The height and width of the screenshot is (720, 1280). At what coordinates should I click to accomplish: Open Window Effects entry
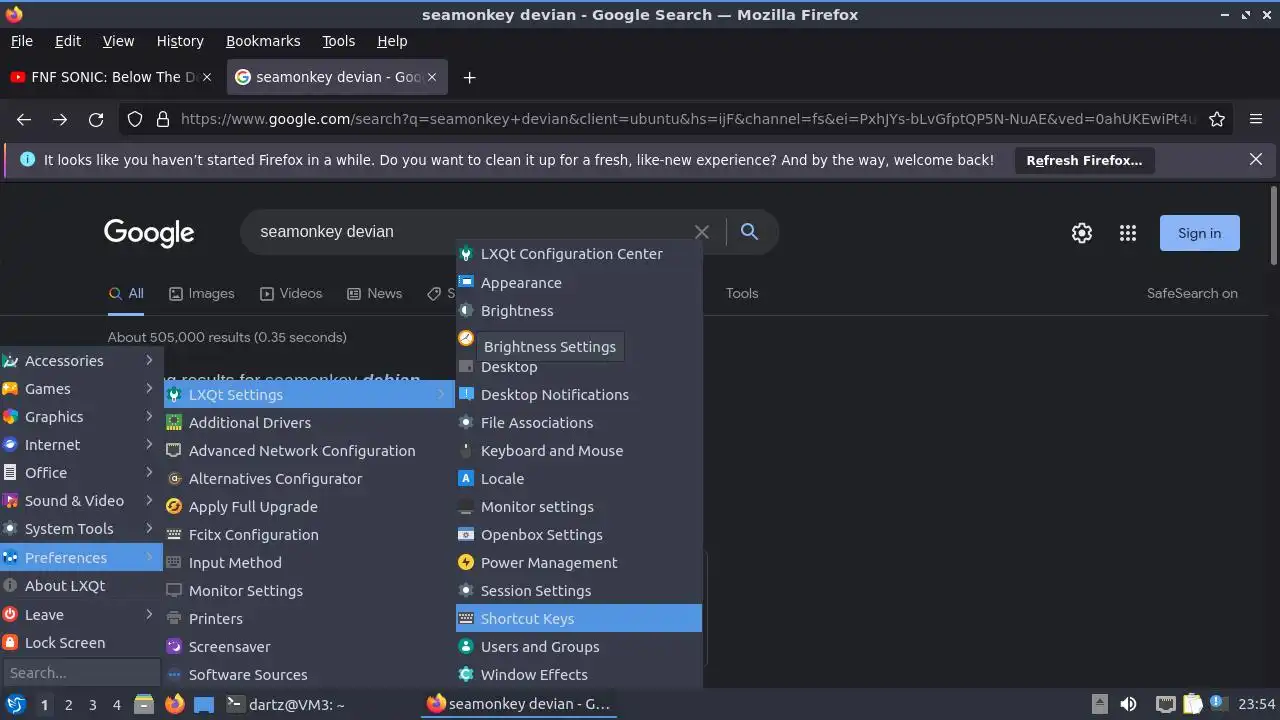[x=579, y=674]
